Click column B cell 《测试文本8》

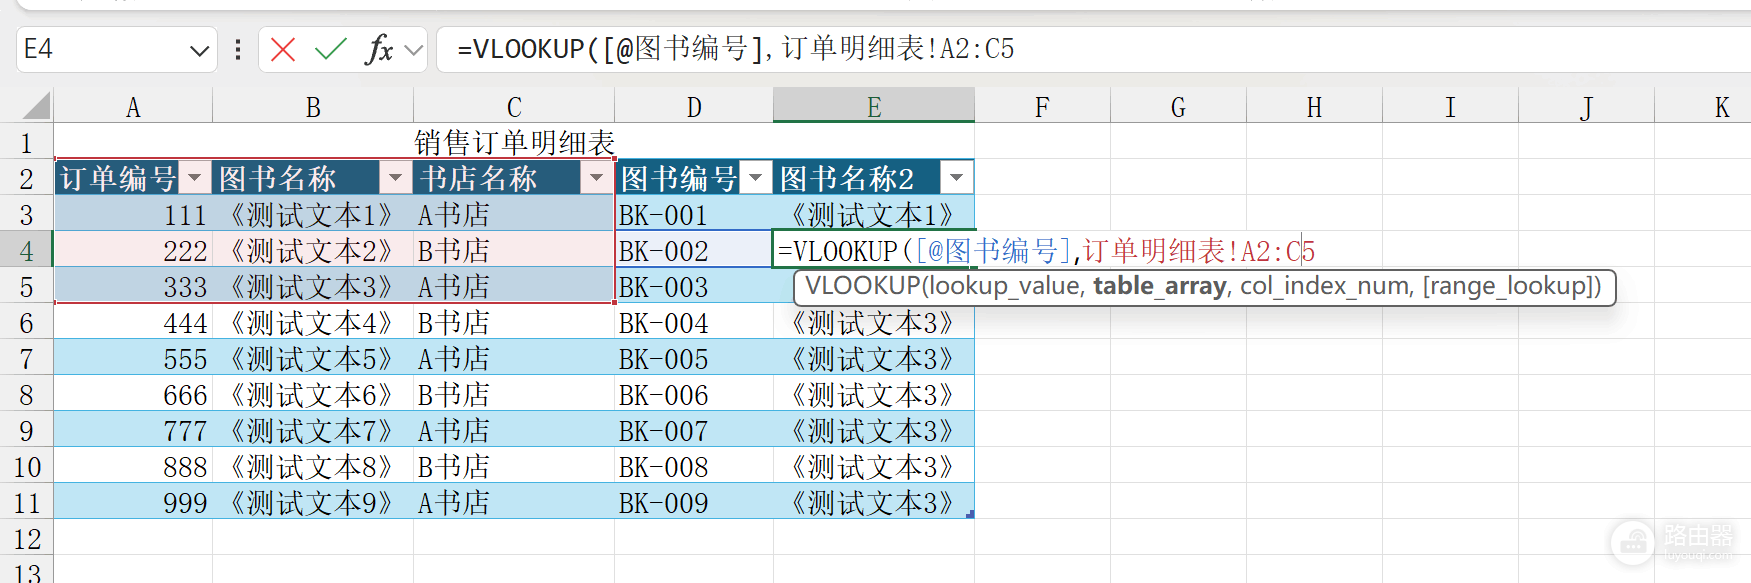click(x=313, y=466)
